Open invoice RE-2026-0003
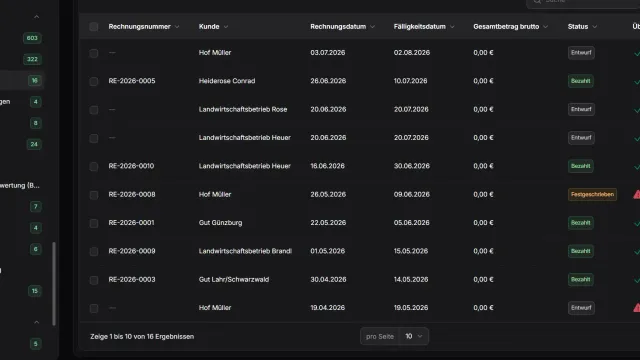The width and height of the screenshot is (640, 360). 132,280
